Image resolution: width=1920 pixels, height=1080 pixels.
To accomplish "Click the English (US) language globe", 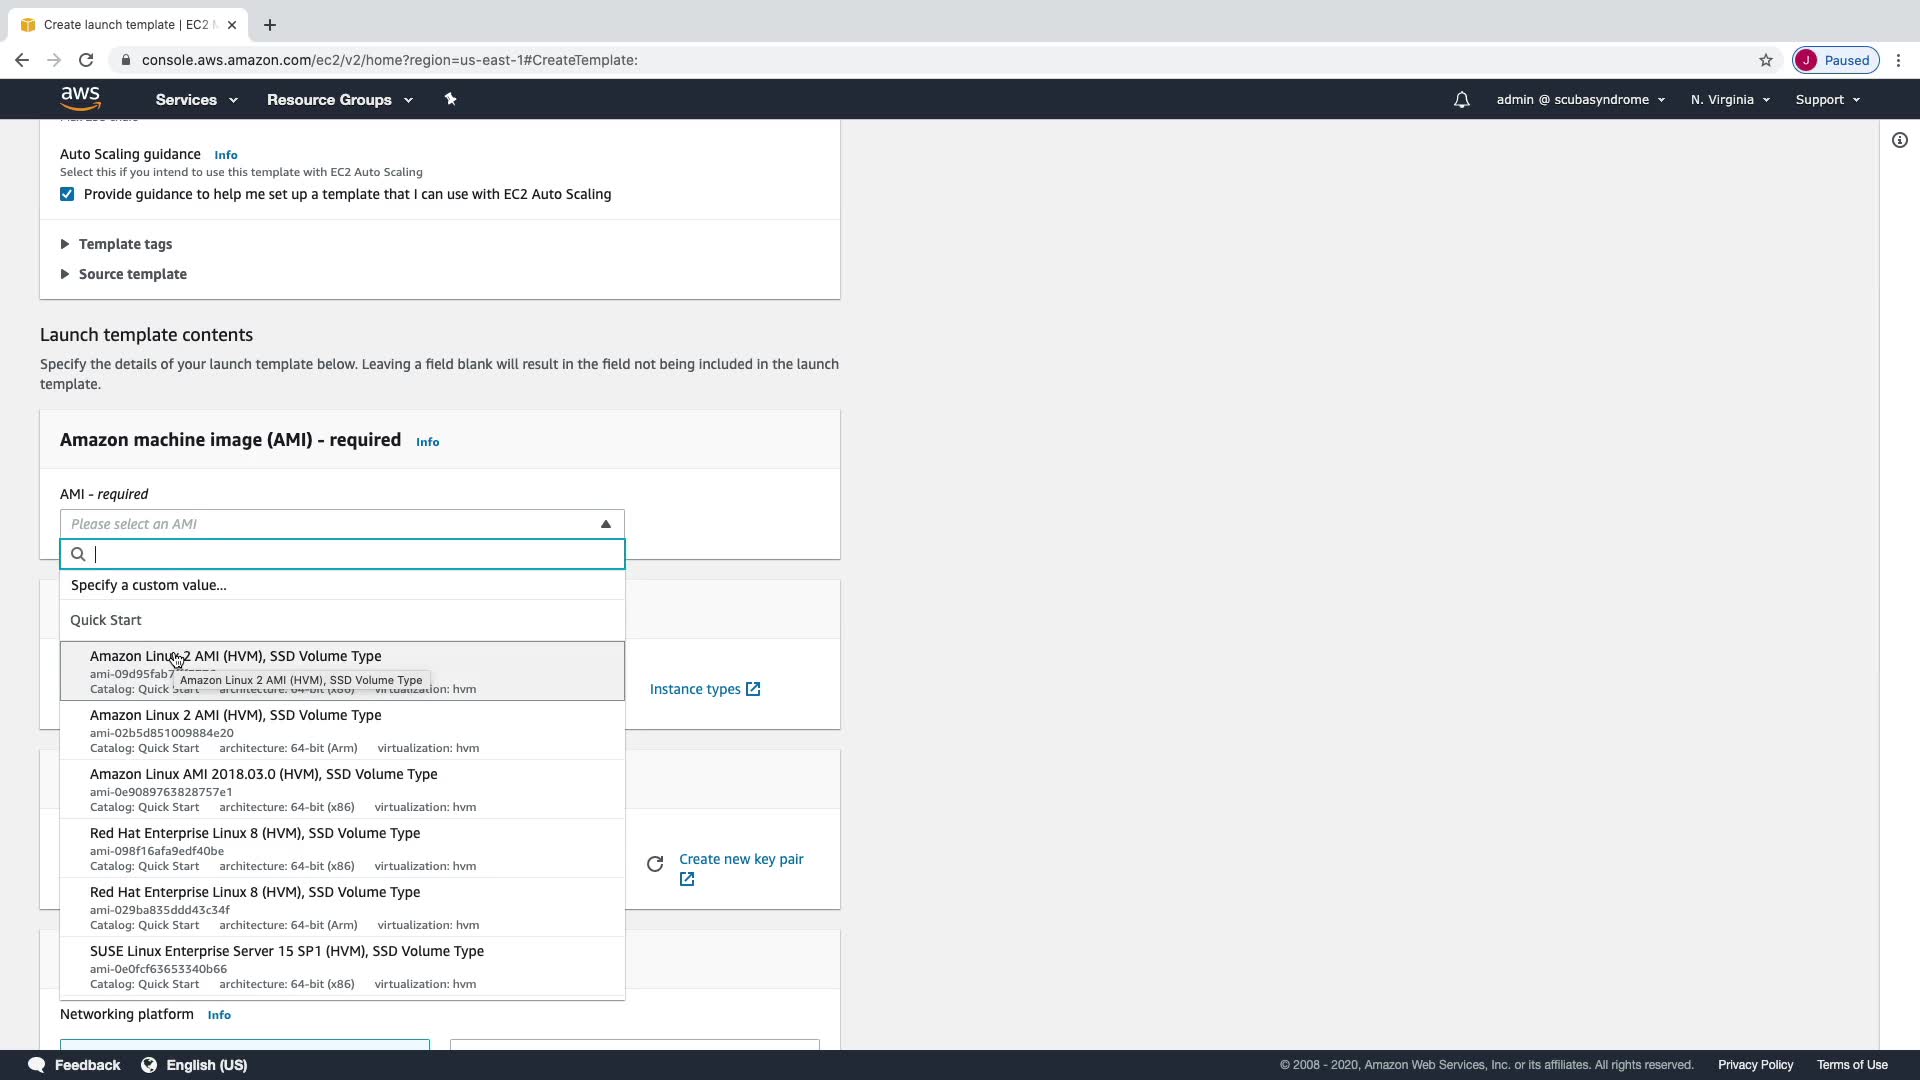I will tap(149, 1065).
